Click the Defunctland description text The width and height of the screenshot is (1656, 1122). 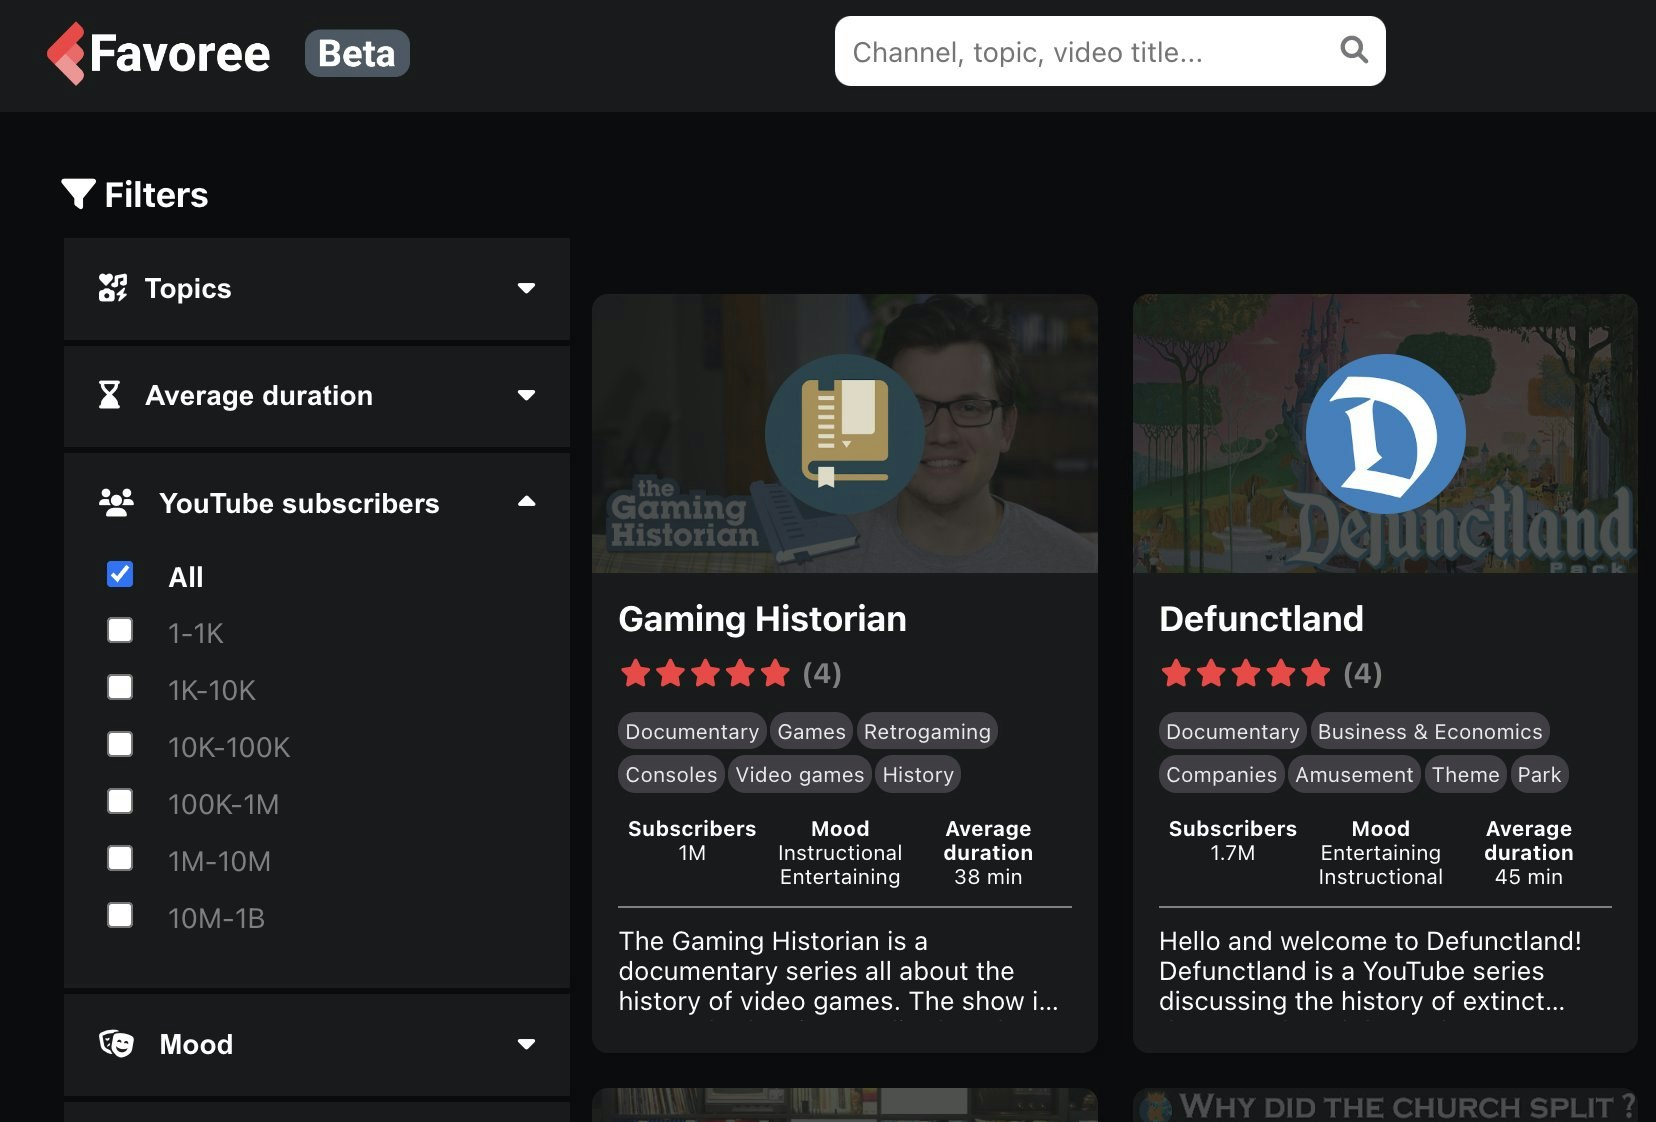1371,971
